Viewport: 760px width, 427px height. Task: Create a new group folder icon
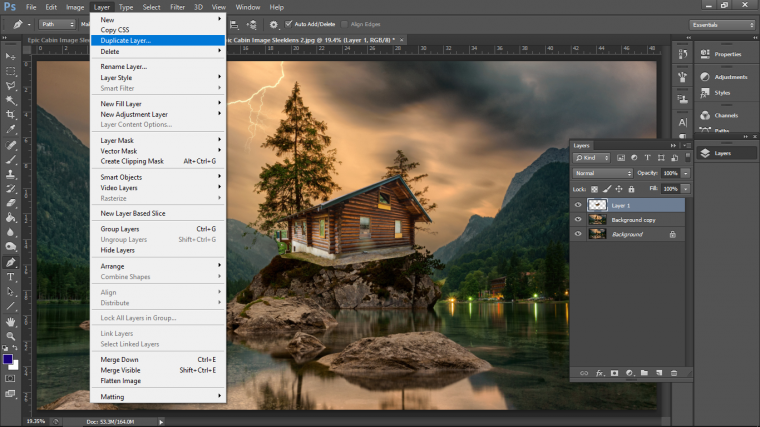point(644,373)
